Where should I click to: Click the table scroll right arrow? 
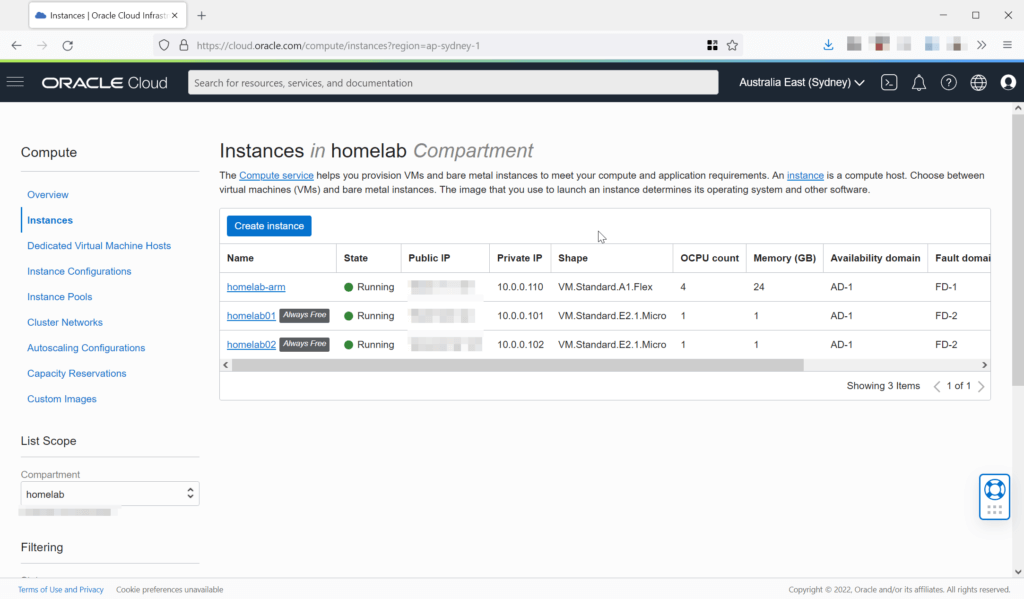tap(984, 364)
